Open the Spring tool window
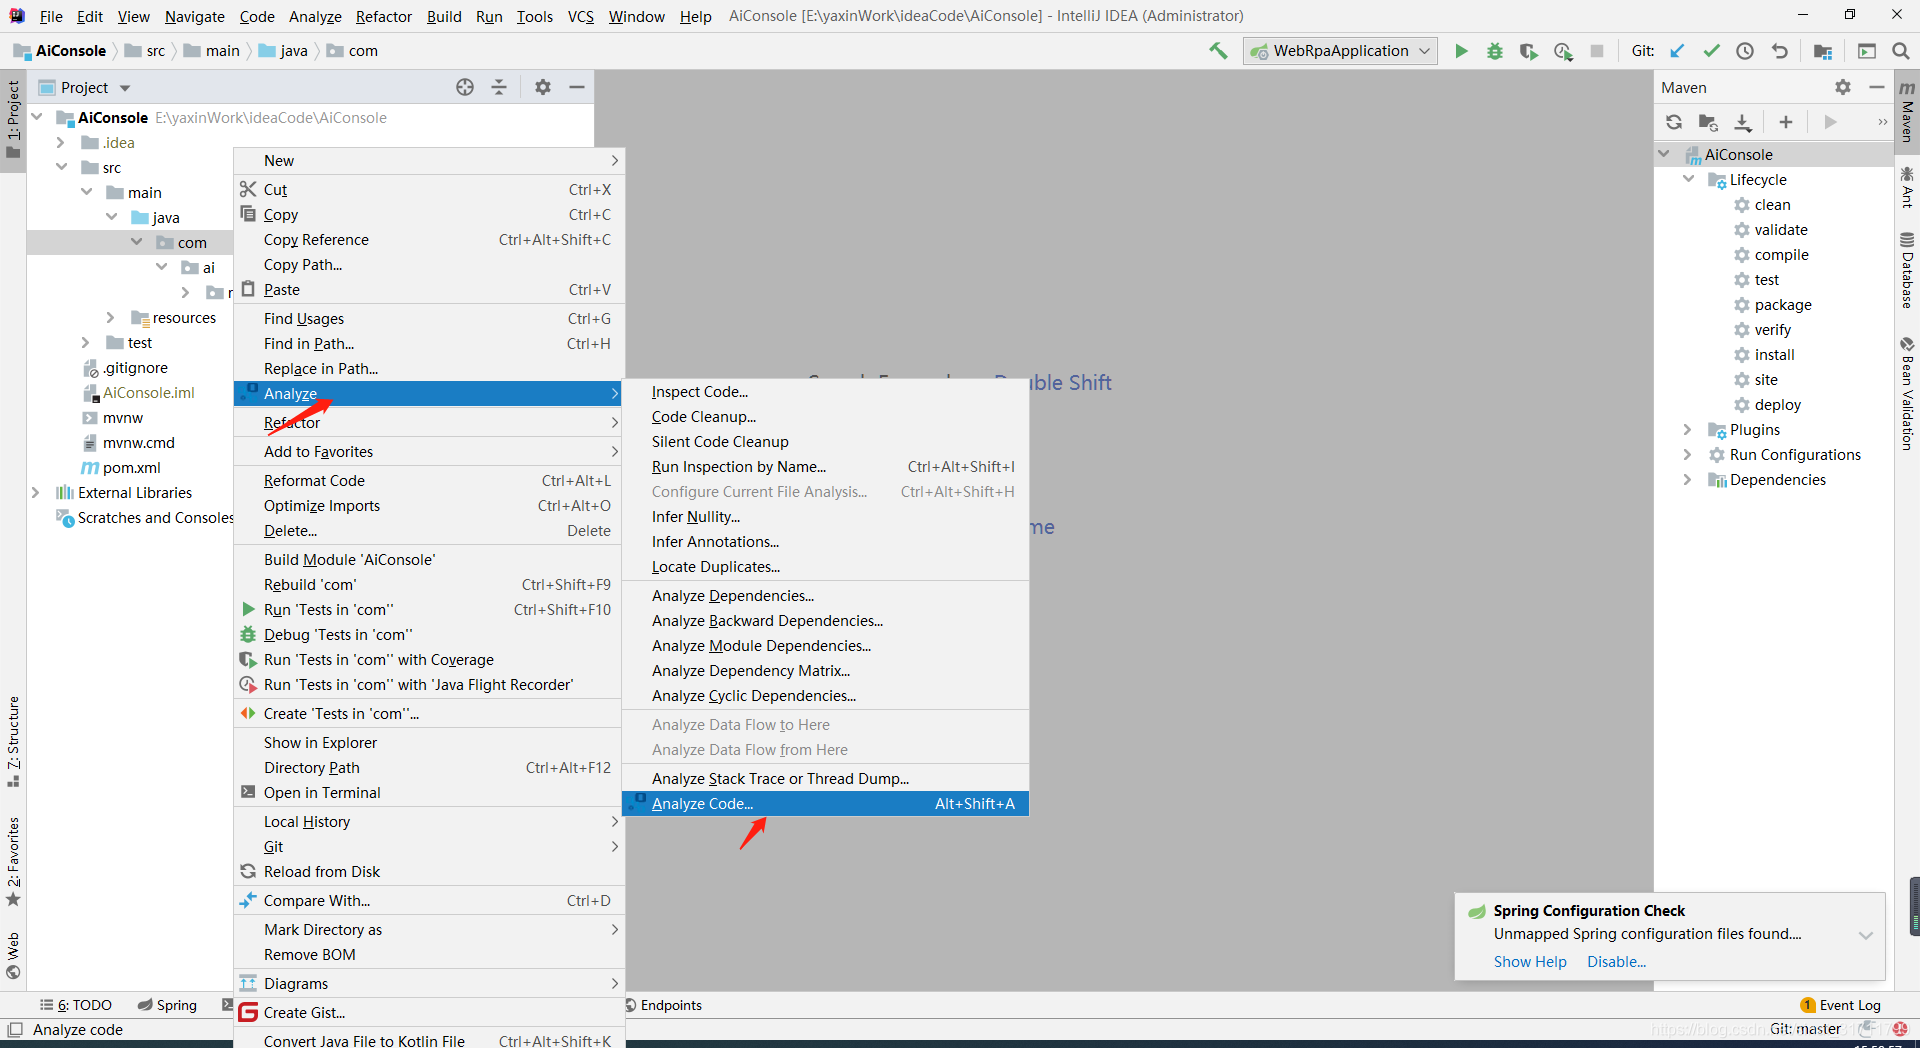The image size is (1920, 1048). pos(167,1005)
